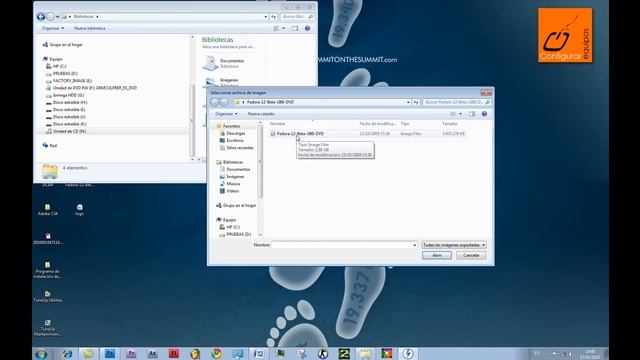Select HP (C:) in dialog navigation pane
The image size is (640, 360).
(x=233, y=227)
